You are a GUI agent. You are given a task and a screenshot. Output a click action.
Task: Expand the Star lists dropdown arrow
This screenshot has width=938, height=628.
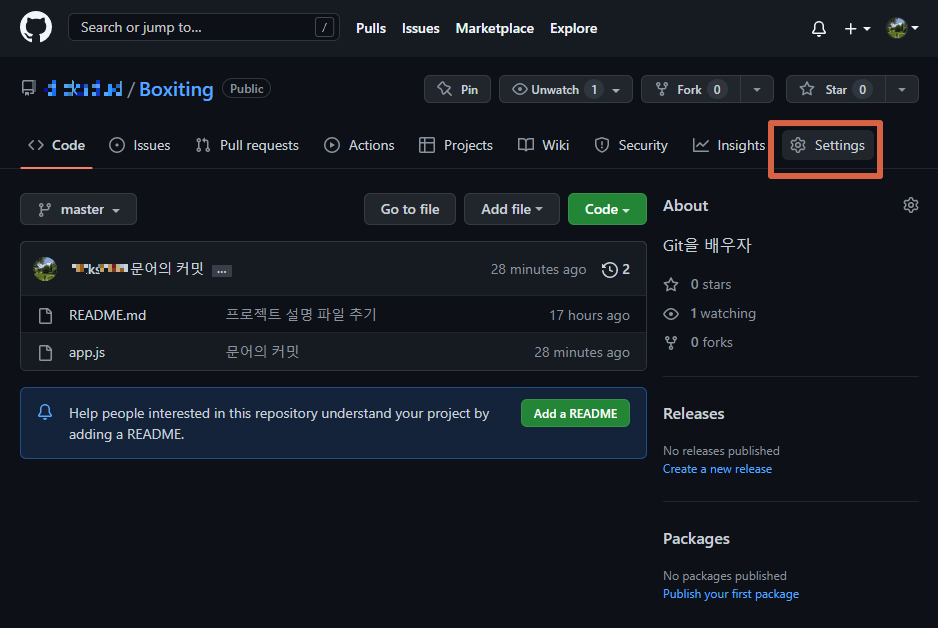coord(902,90)
